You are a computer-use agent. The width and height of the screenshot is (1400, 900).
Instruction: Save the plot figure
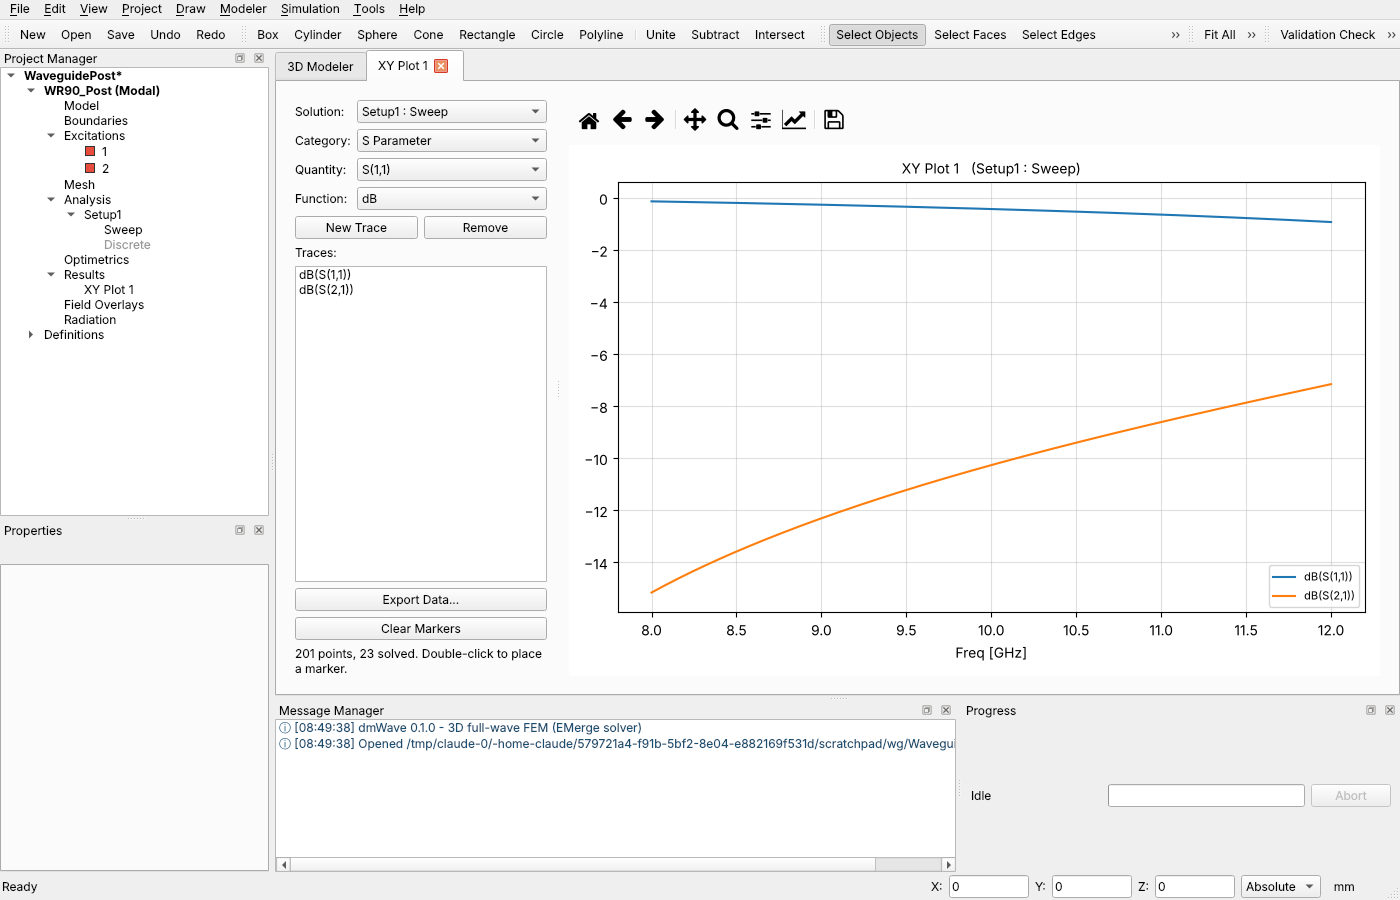[834, 120]
